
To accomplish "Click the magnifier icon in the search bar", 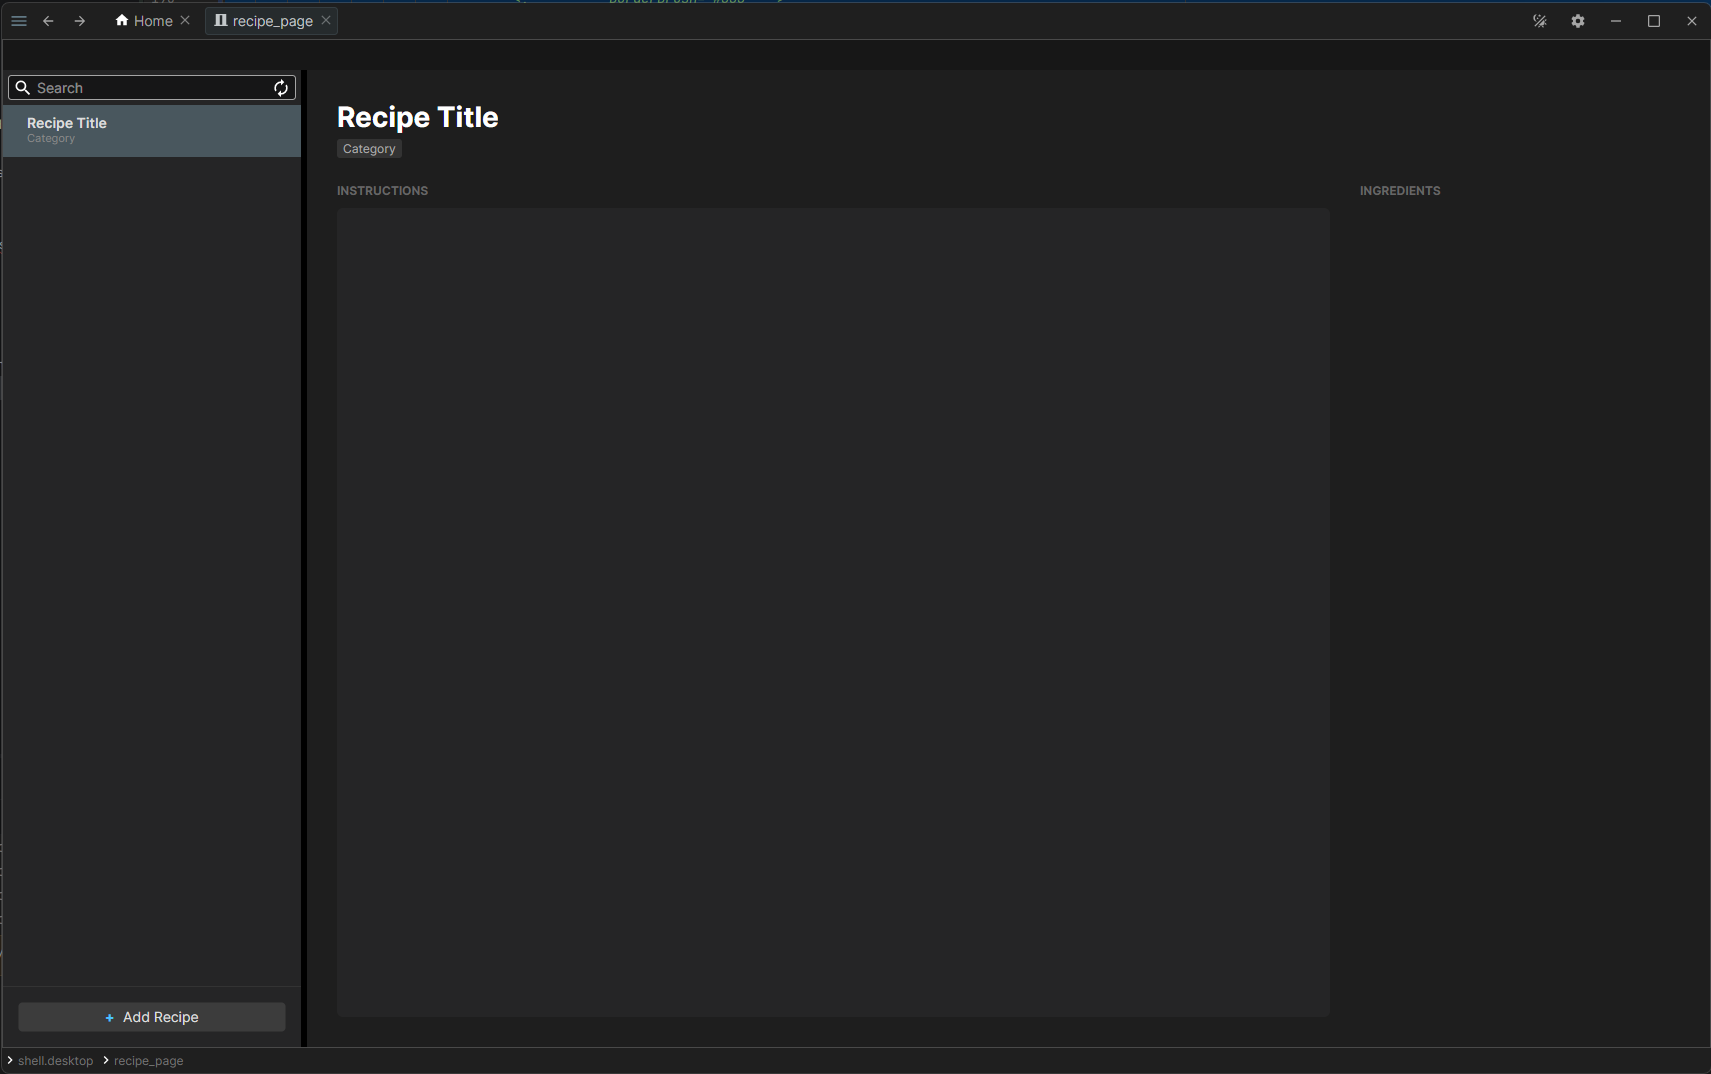I will pyautogui.click(x=22, y=87).
